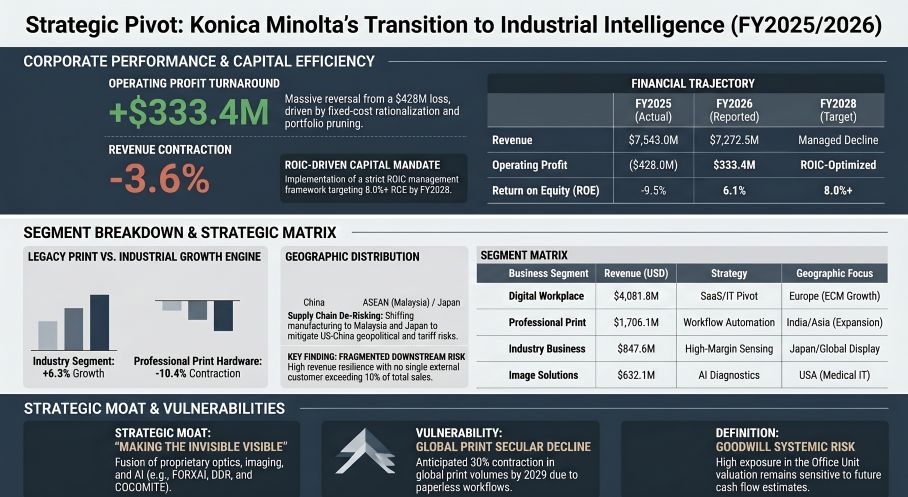Click the 'Industry Business' segment row label

547,349
